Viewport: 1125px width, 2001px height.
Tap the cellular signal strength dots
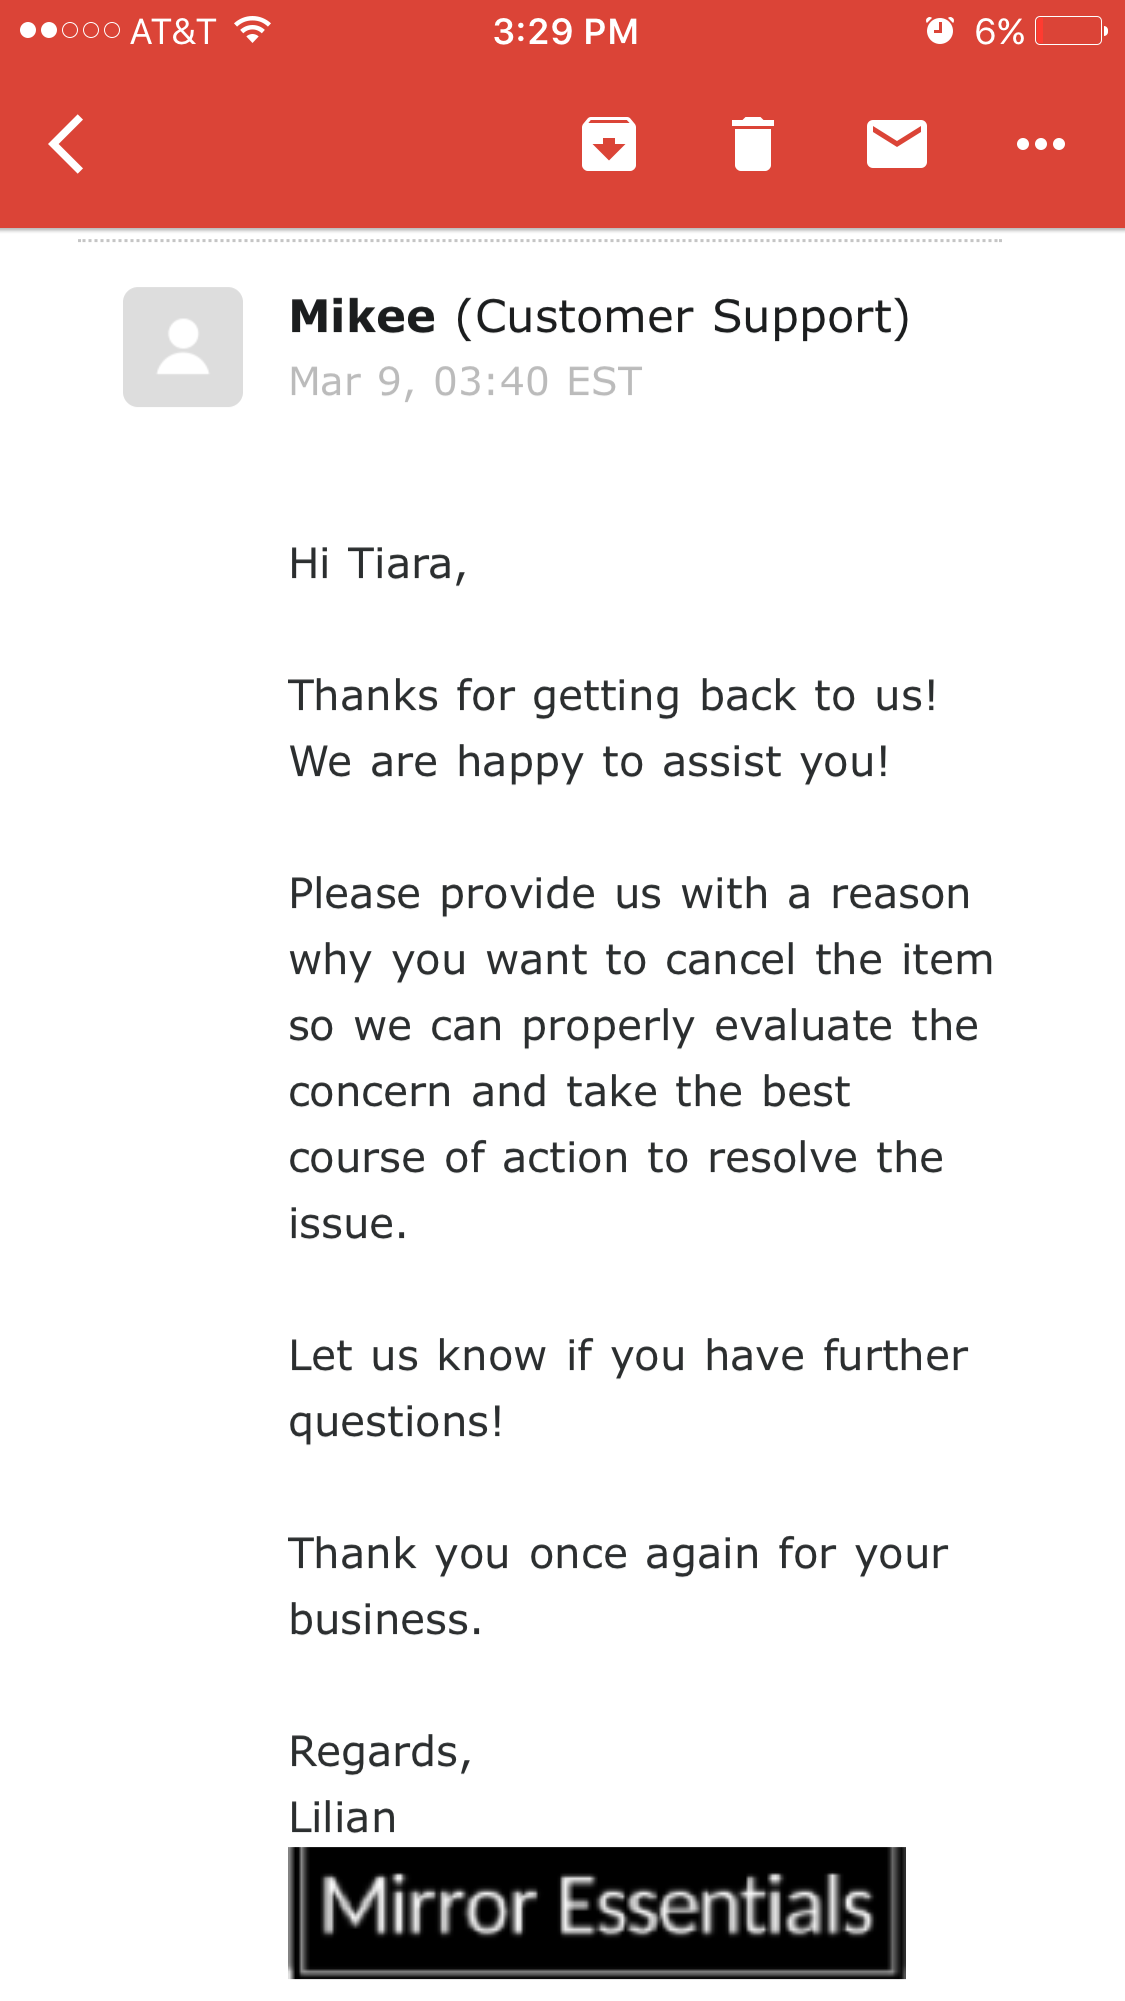[70, 31]
